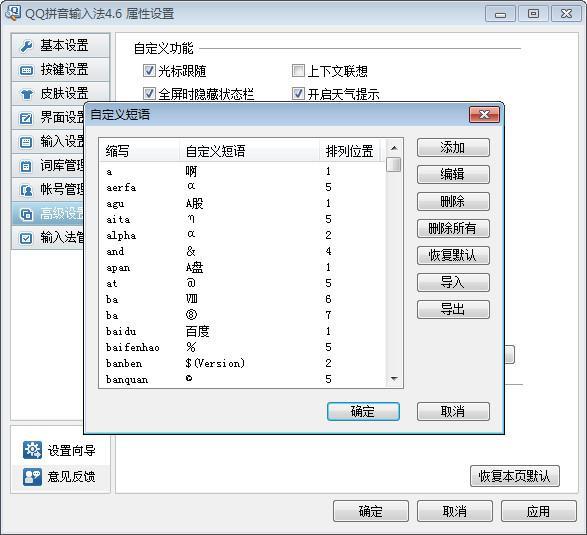Select the 'at' @ row
This screenshot has height=535, width=587.
[243, 283]
